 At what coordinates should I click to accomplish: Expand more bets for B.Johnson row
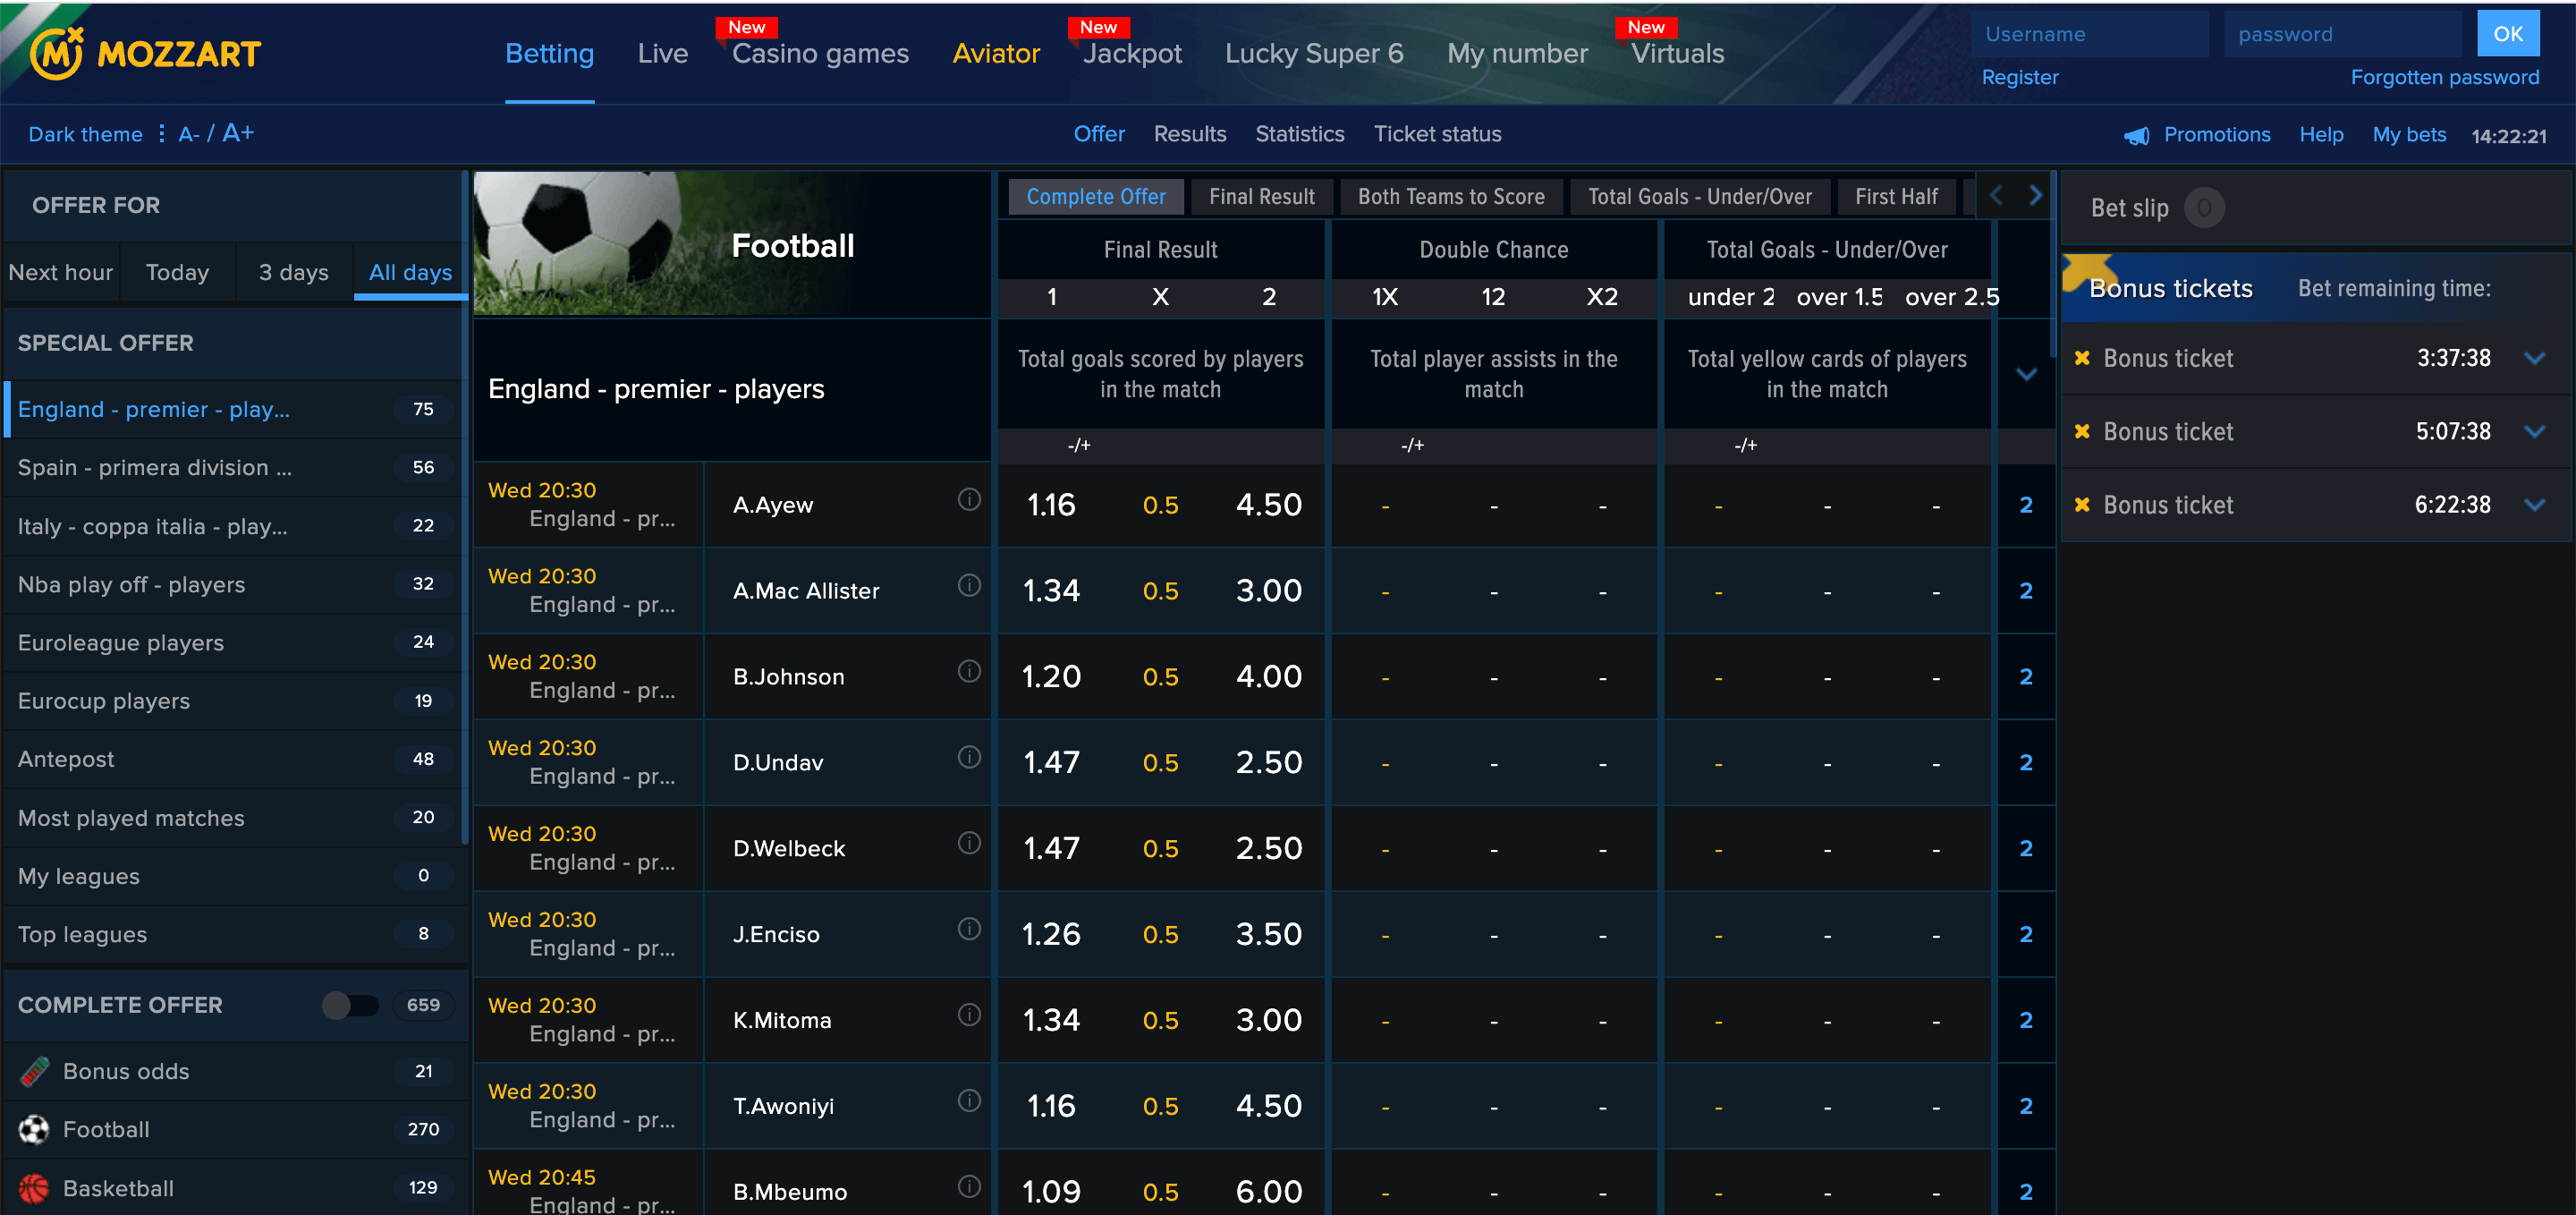pos(2026,677)
